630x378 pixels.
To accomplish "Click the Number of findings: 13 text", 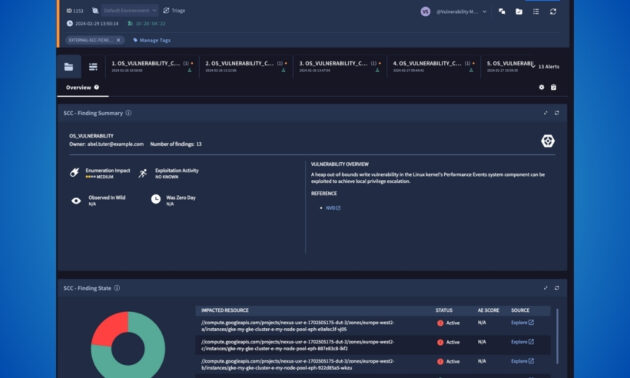I will tap(176, 144).
